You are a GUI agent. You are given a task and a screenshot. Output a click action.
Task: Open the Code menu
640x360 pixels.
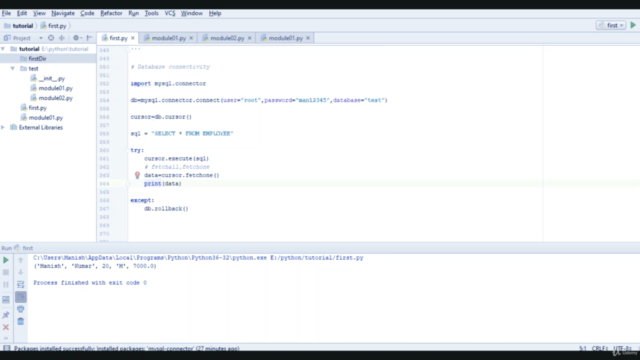[87, 13]
